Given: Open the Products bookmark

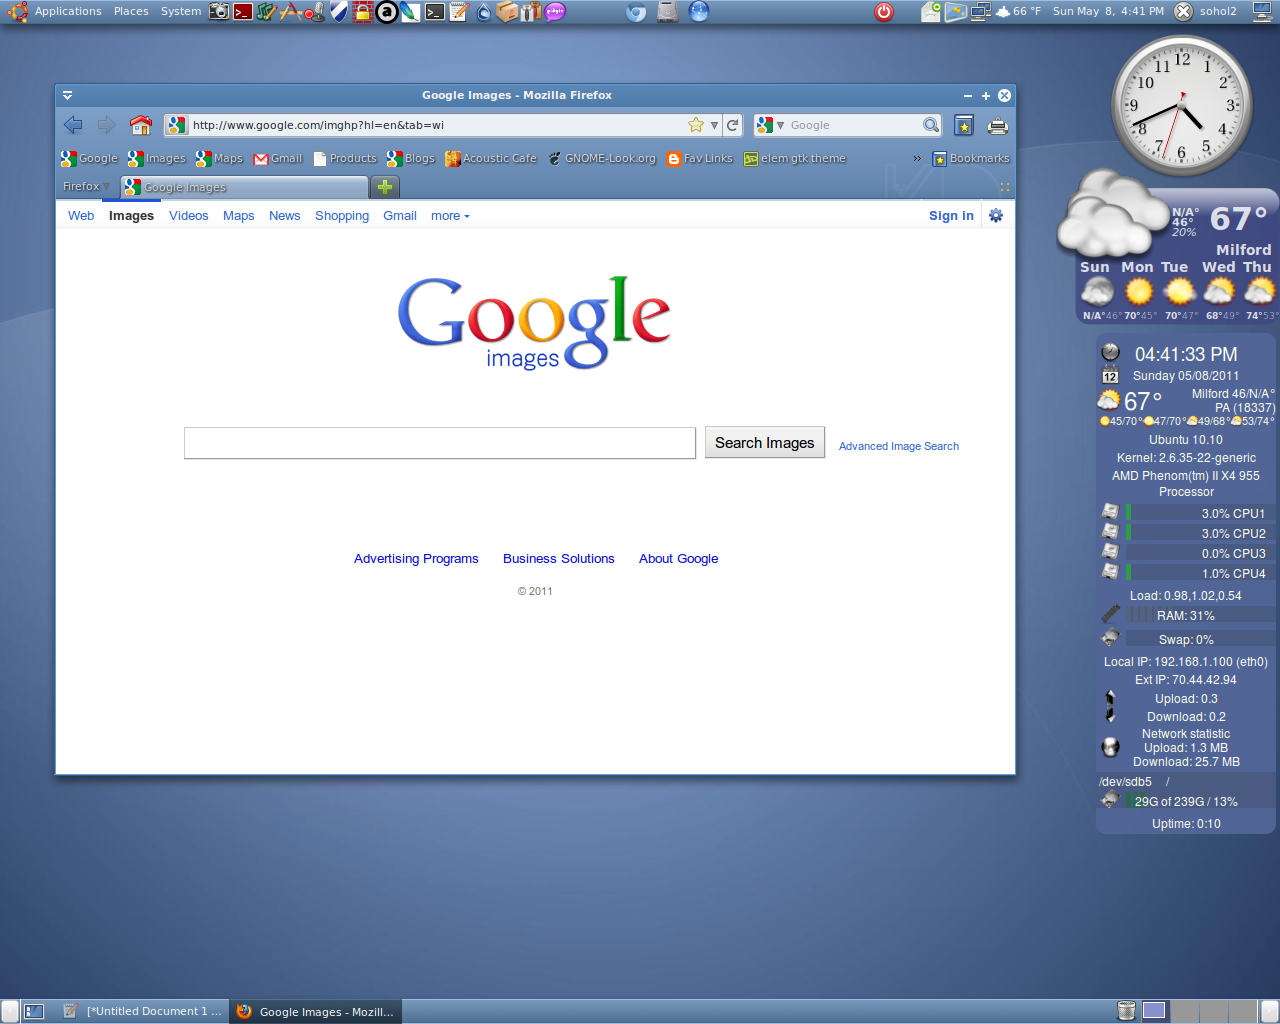Looking at the screenshot, I should click(345, 158).
